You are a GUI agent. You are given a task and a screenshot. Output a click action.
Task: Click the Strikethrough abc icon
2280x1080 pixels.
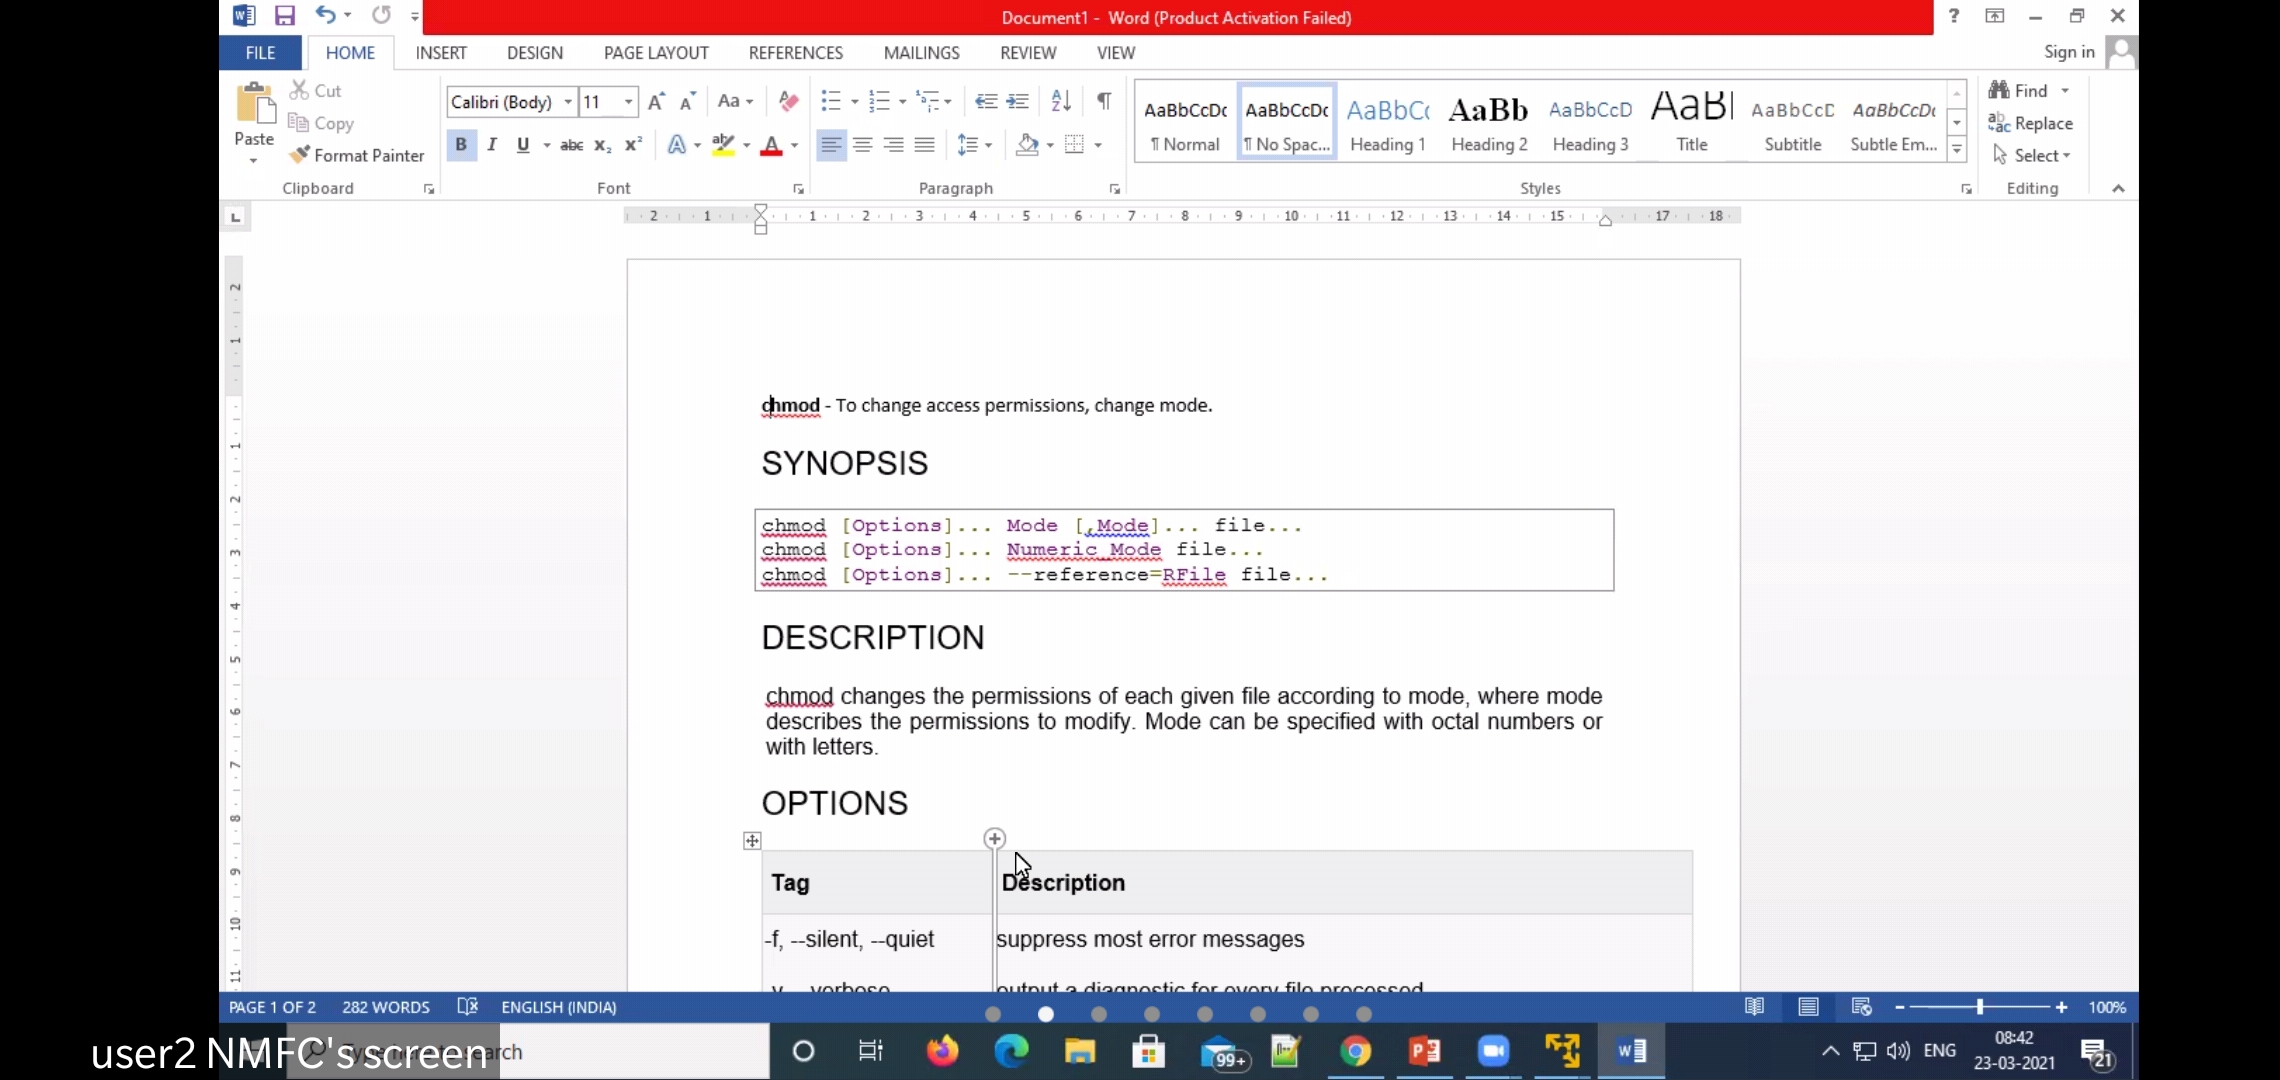(x=571, y=145)
